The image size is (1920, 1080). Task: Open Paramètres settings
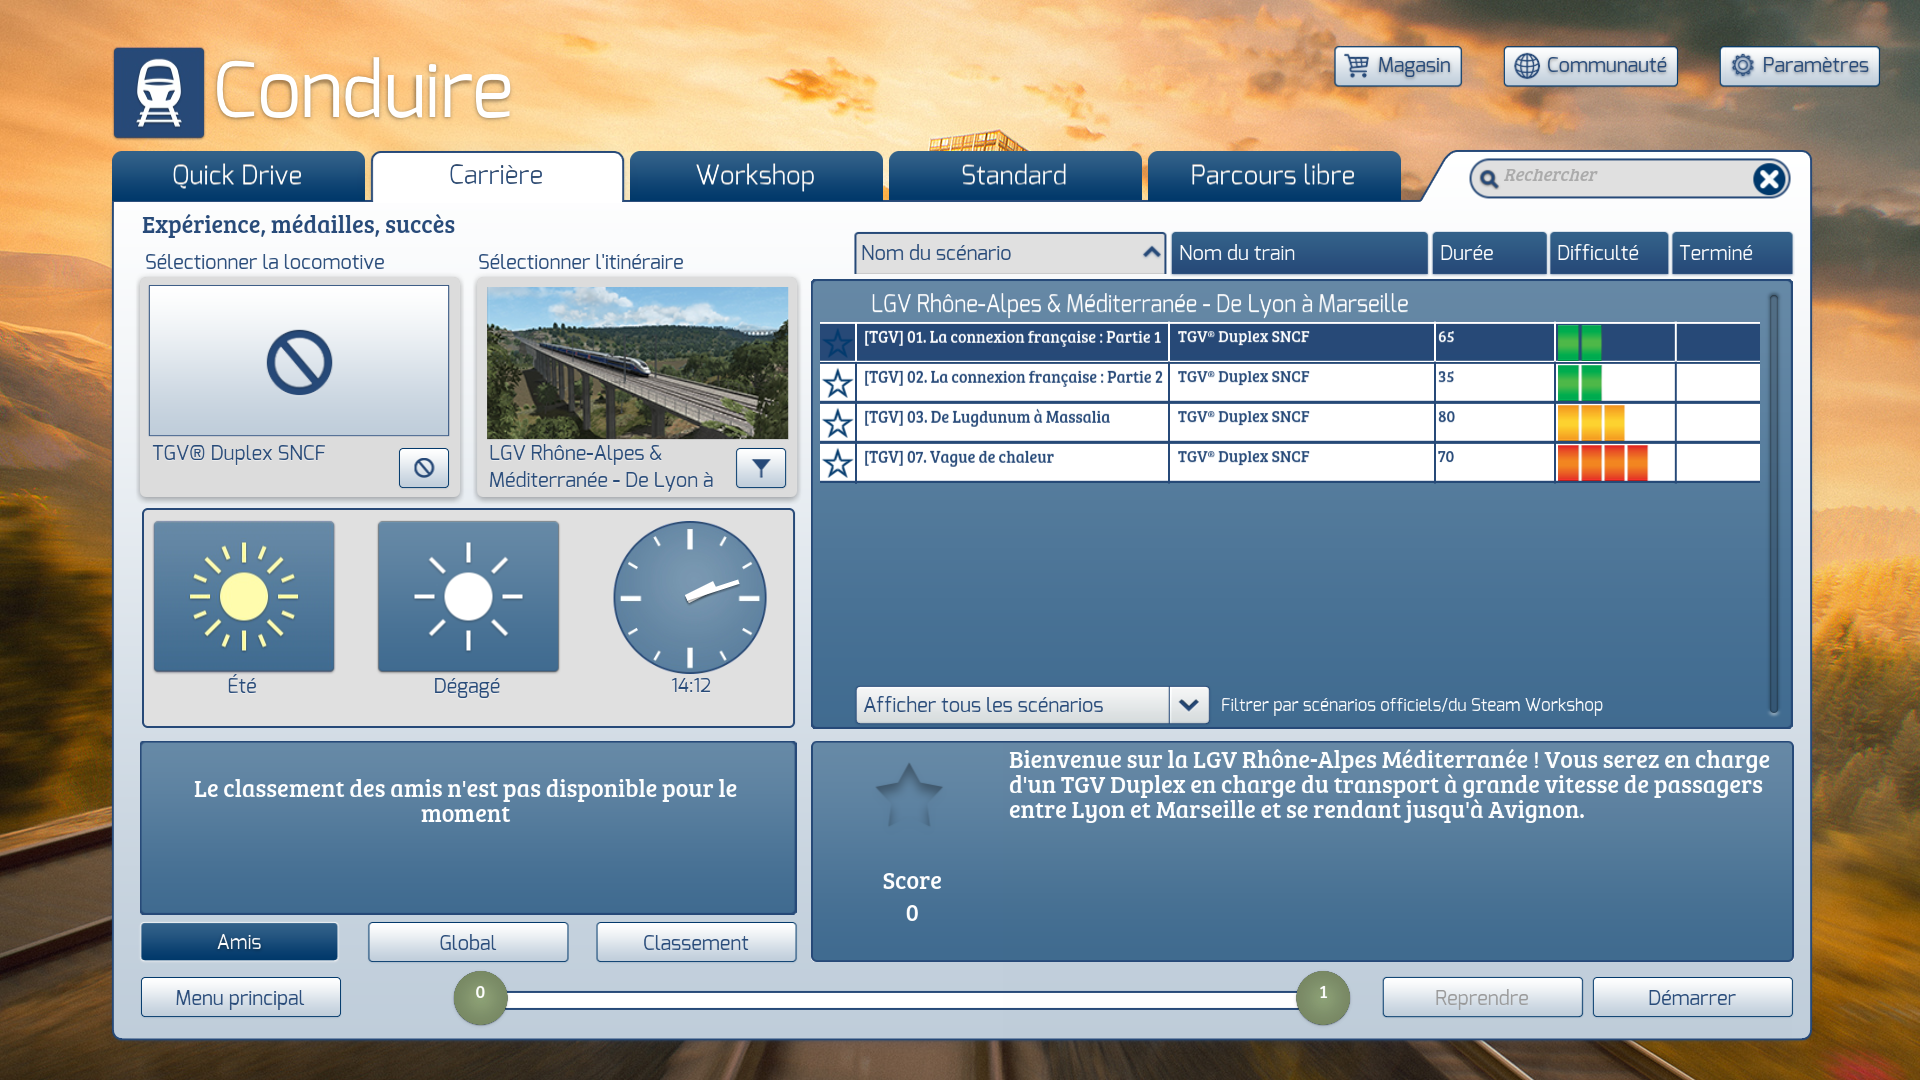pos(1800,66)
